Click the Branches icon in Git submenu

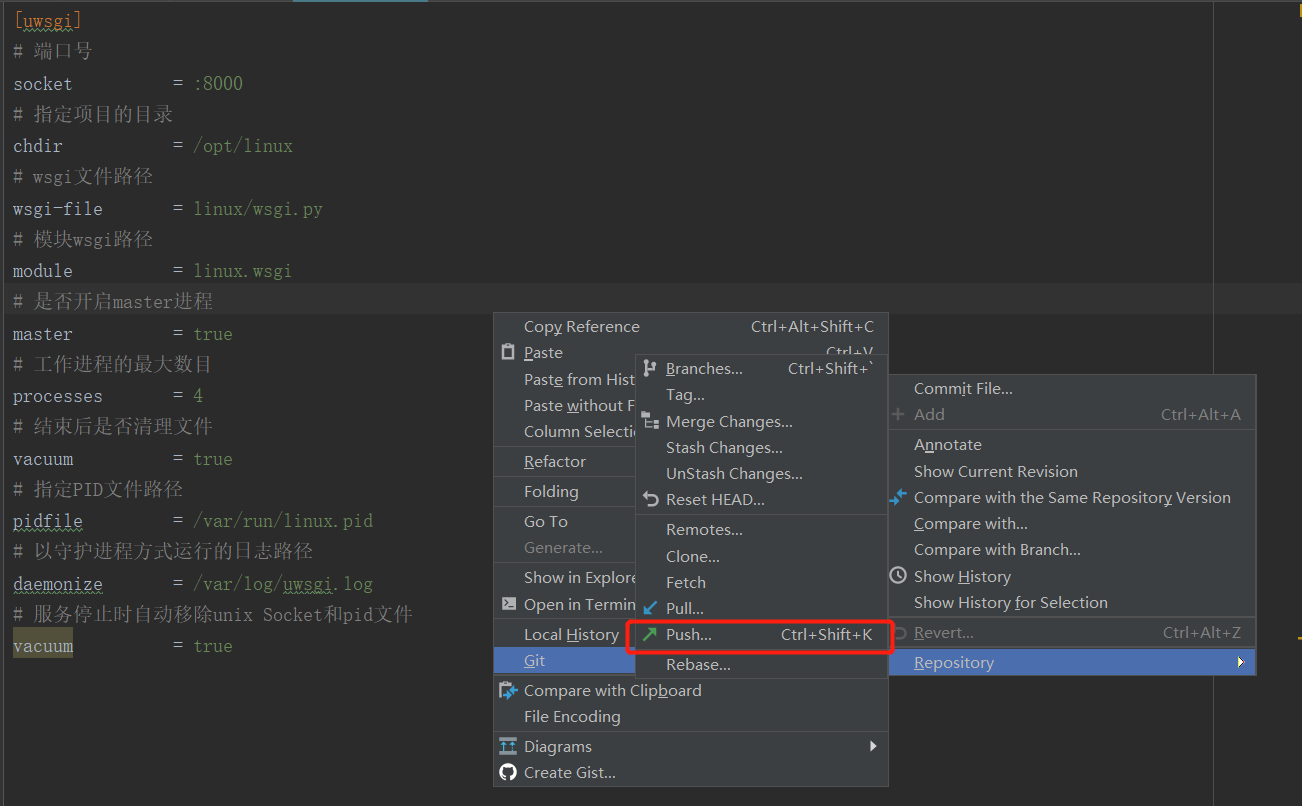coord(650,369)
